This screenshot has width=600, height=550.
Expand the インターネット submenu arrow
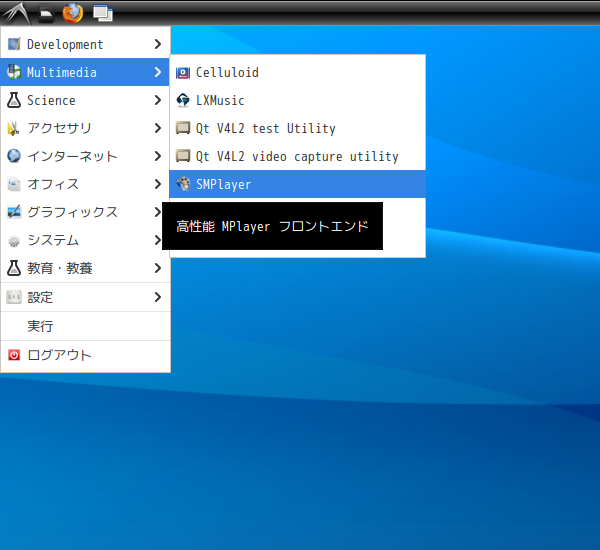pos(158,156)
